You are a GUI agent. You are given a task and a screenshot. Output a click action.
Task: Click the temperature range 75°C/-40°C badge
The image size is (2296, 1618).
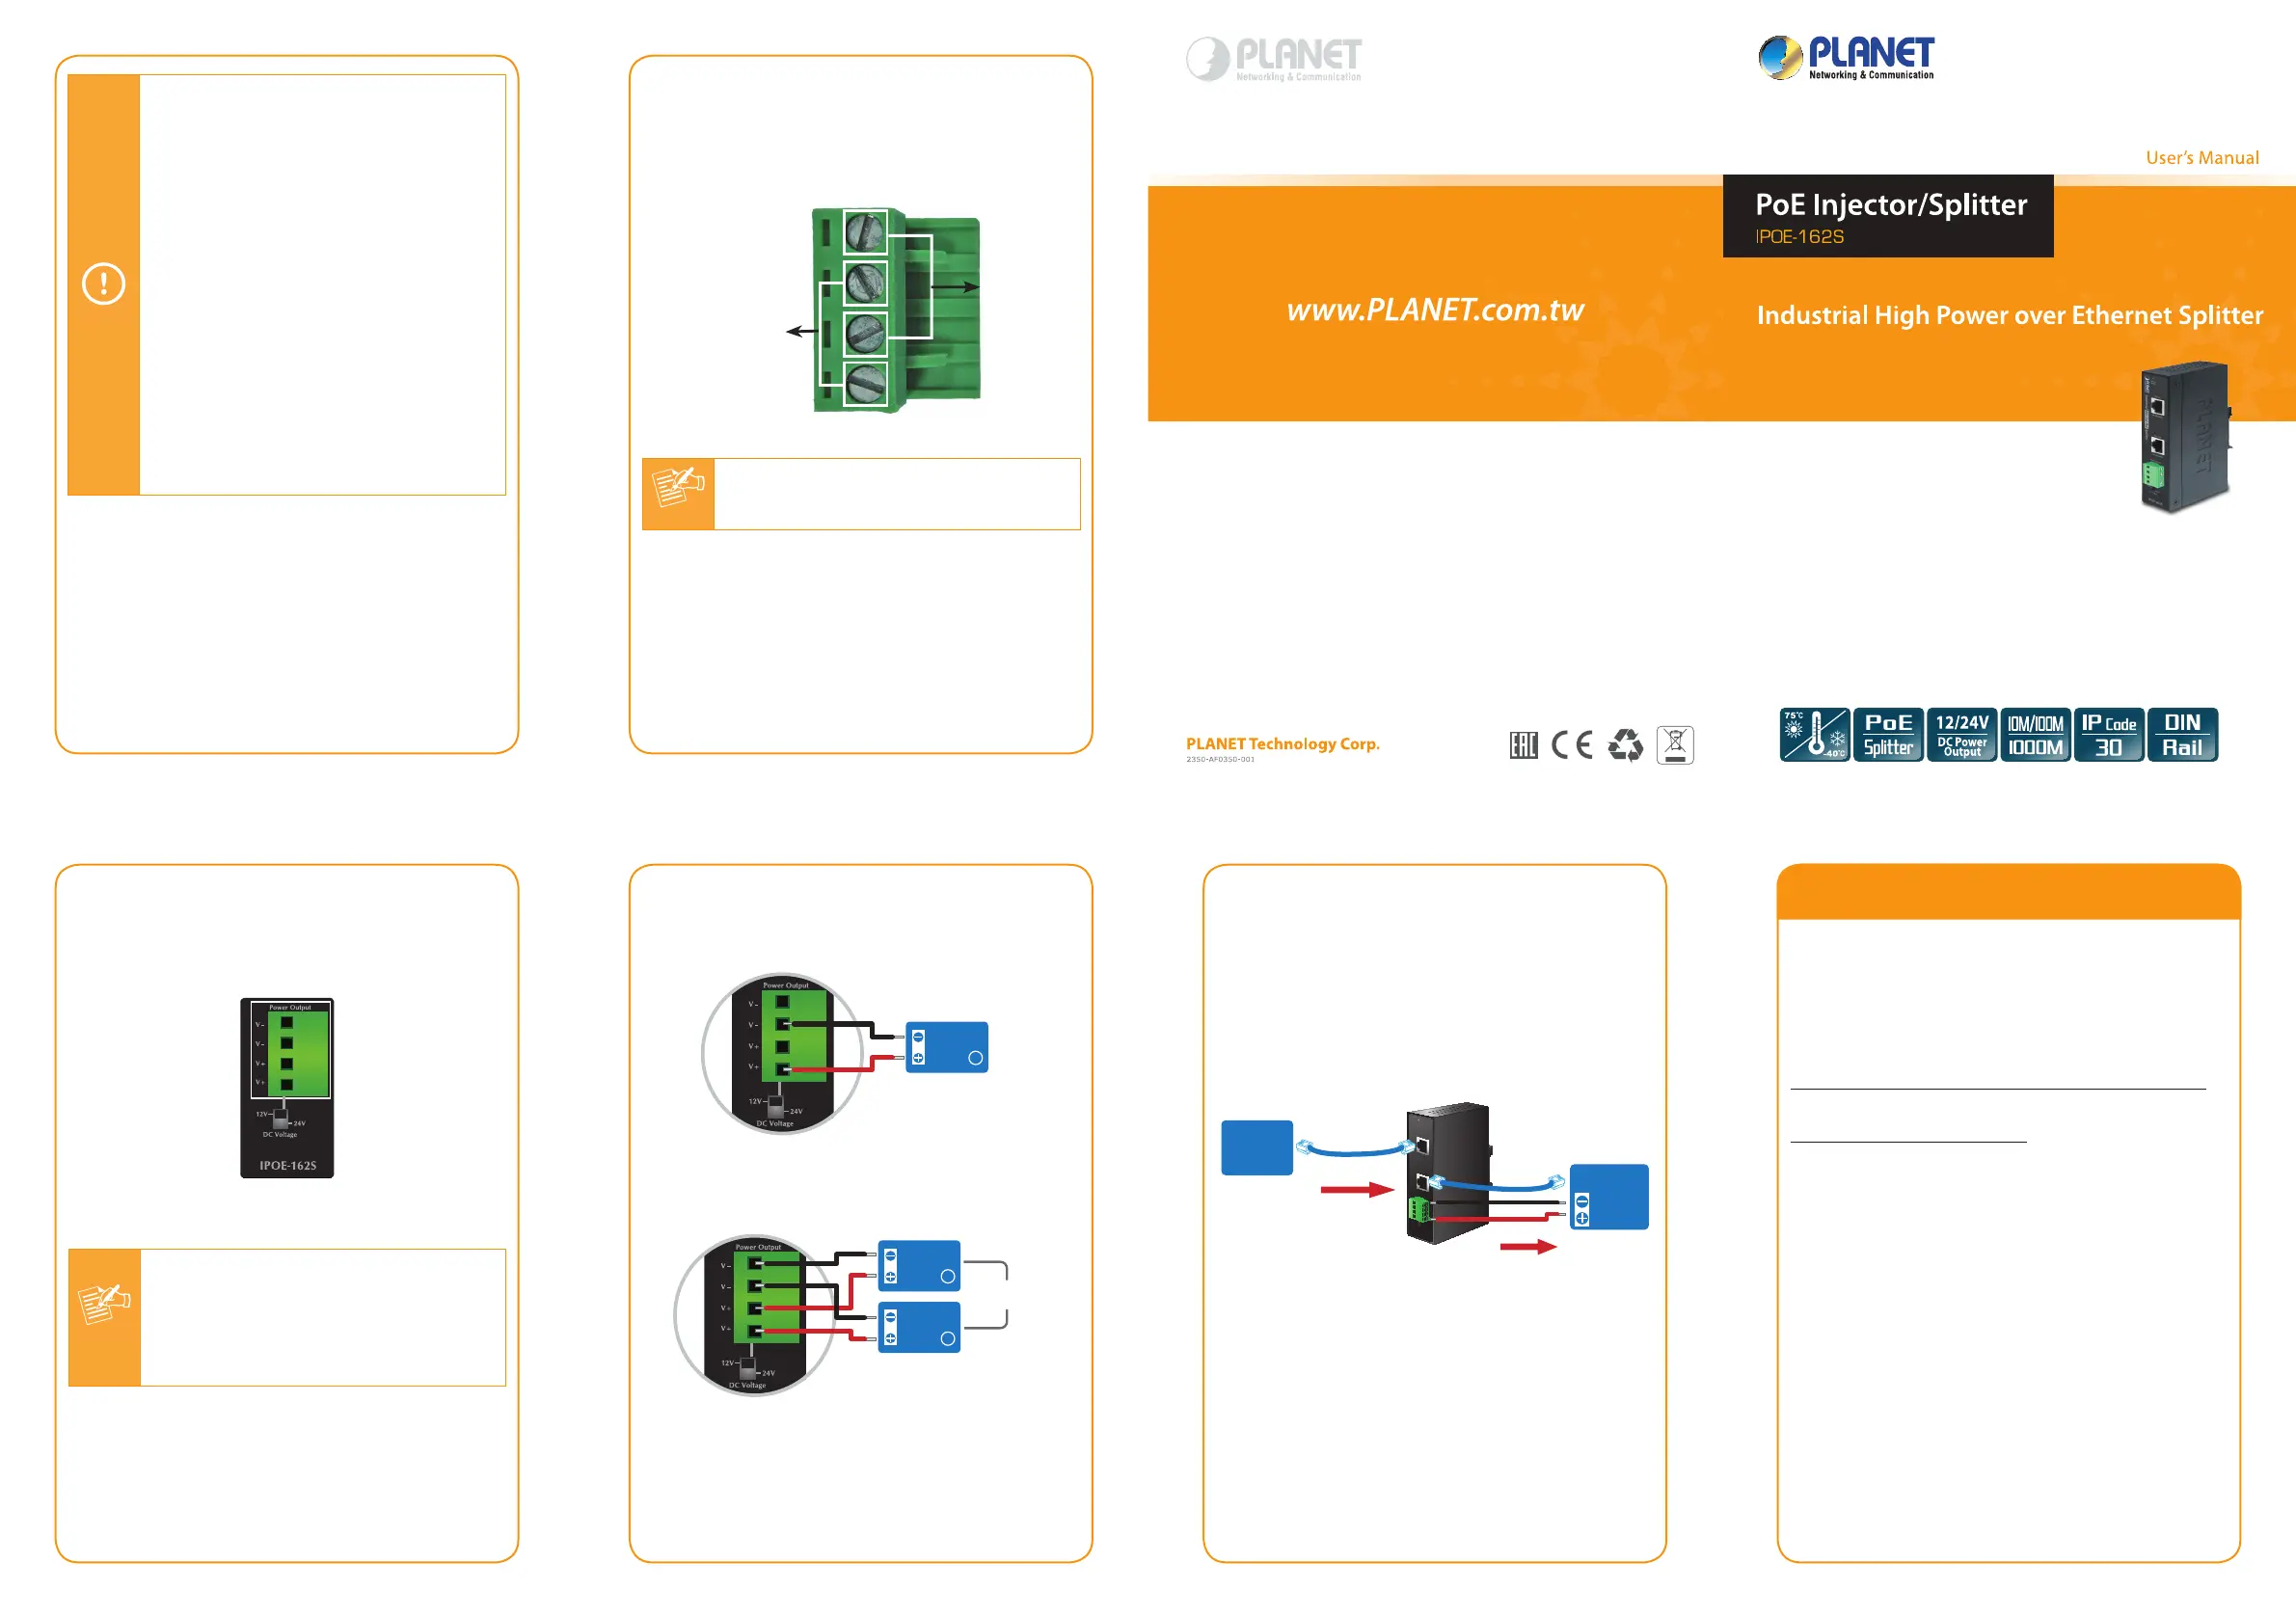(x=1813, y=735)
